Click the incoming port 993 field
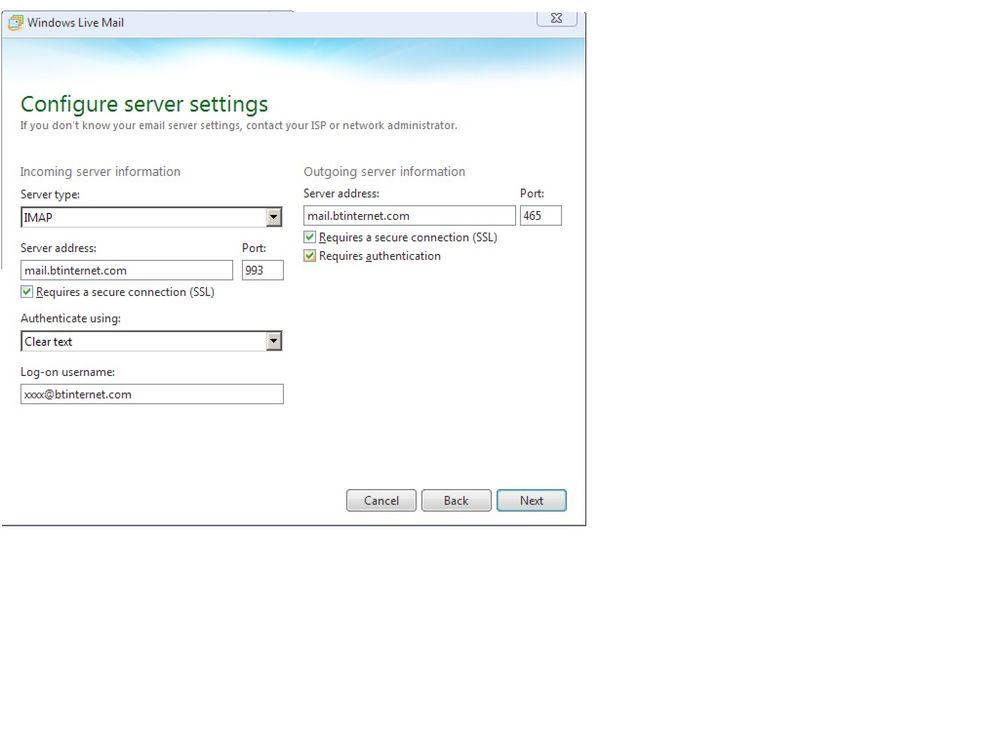This screenshot has width=999, height=749. [262, 270]
